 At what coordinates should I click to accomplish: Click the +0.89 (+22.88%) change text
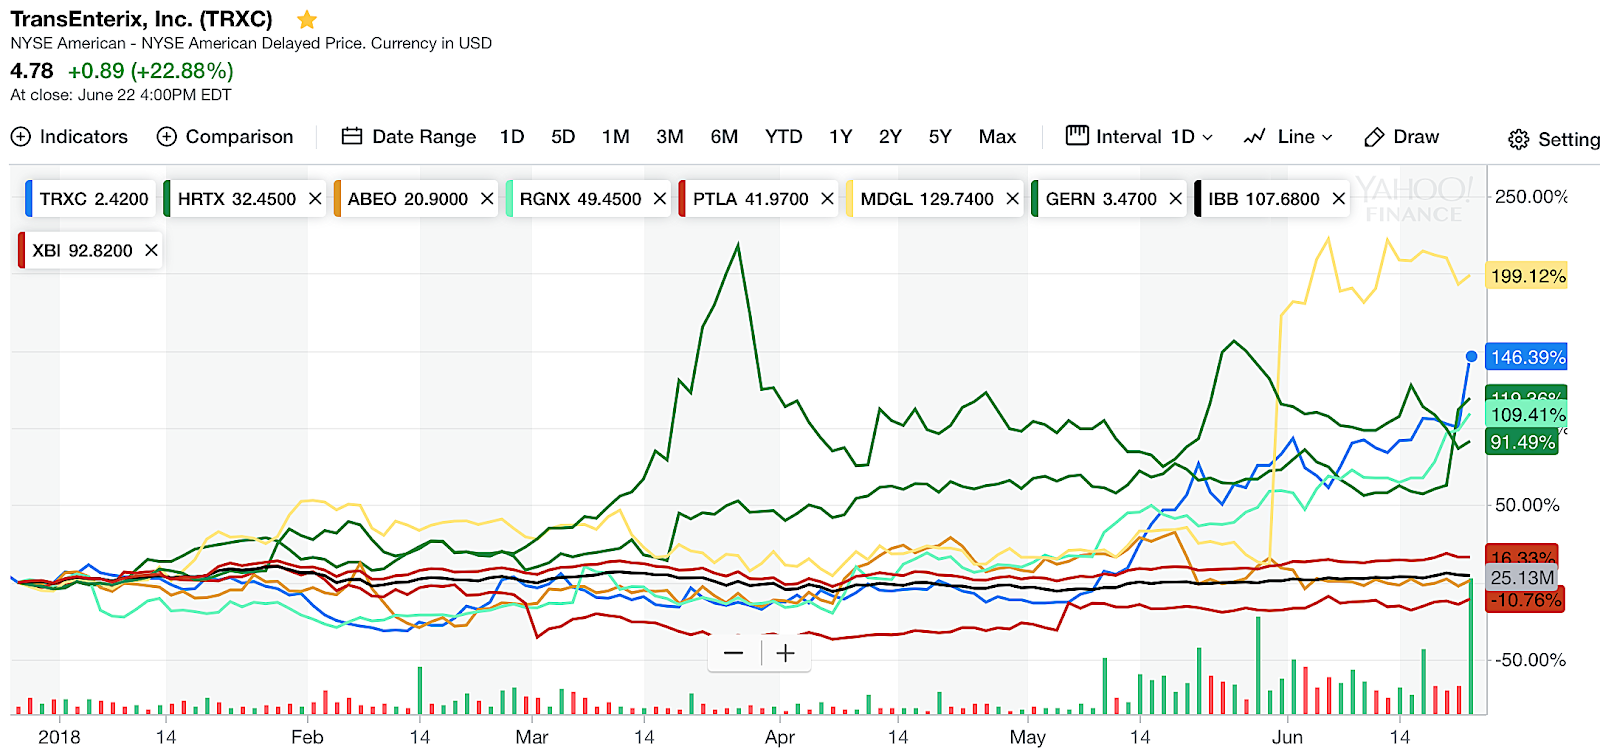tap(150, 71)
